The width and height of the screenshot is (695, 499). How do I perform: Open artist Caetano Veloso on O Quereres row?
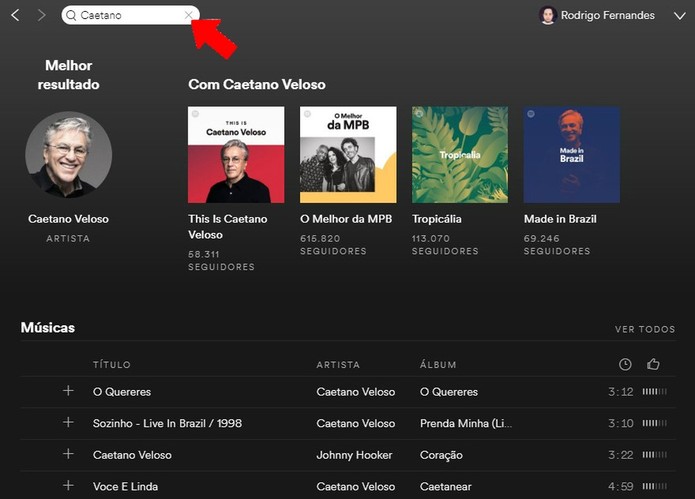point(355,392)
